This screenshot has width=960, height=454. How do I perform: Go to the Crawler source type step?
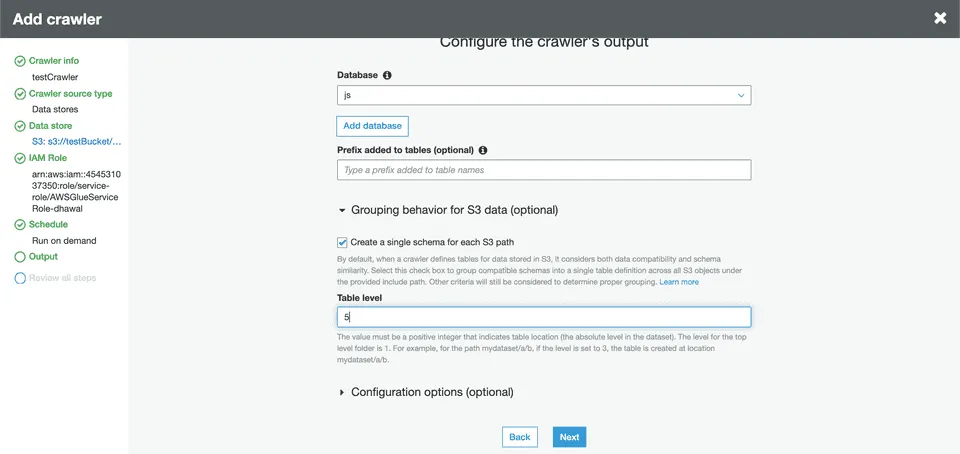coord(70,94)
